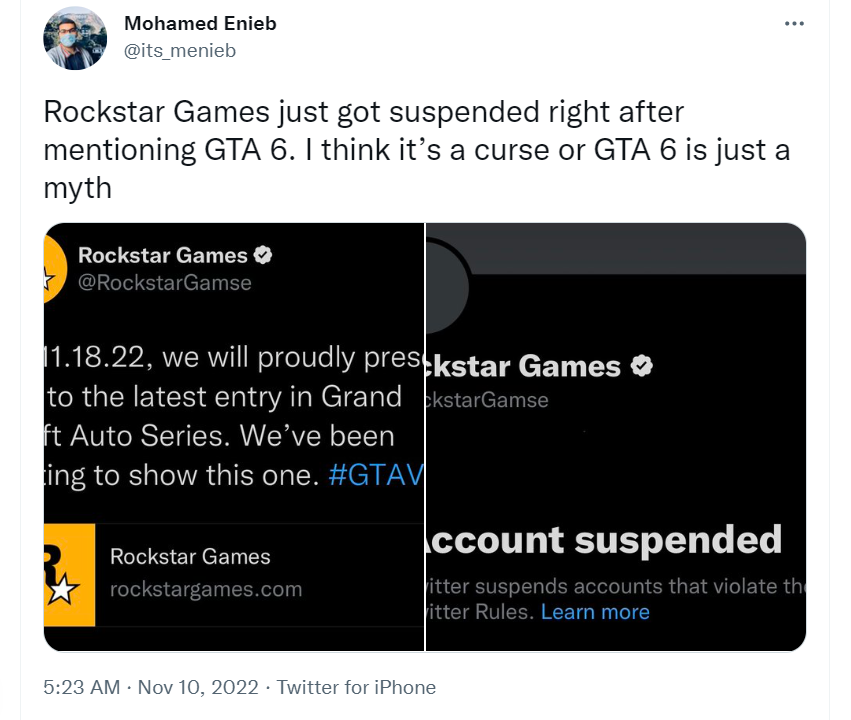Click the 5:23 AM · Nov 10, 2022 timestamp
This screenshot has width=851, height=720.
(x=151, y=687)
